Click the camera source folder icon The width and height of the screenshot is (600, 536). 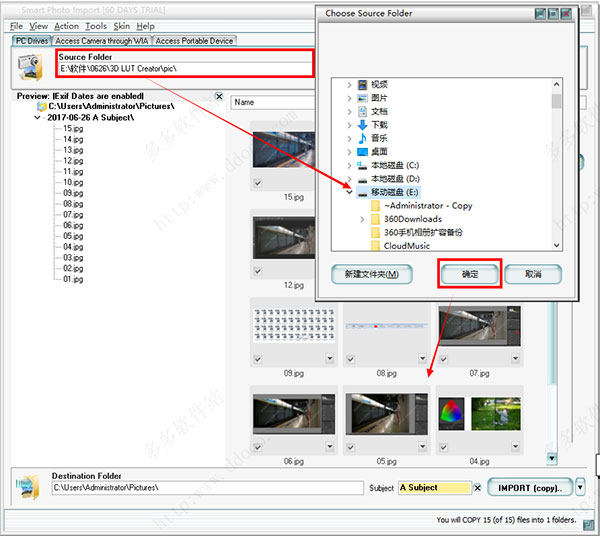click(29, 67)
